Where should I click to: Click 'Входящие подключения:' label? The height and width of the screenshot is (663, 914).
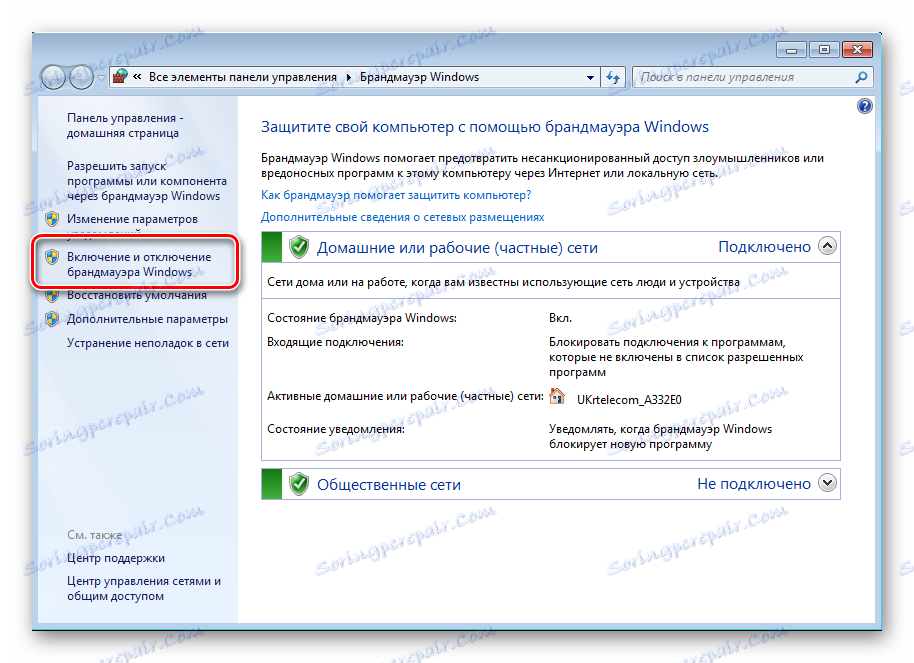(x=335, y=342)
